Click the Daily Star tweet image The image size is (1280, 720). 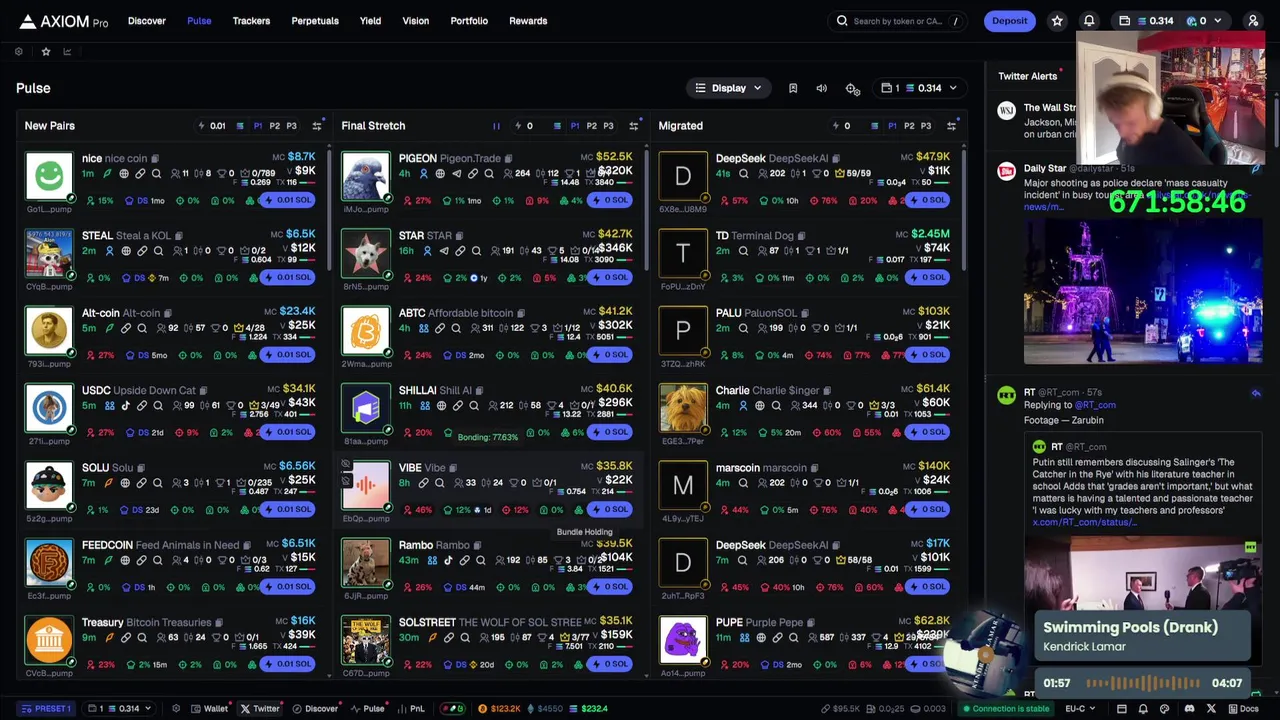coord(1143,291)
